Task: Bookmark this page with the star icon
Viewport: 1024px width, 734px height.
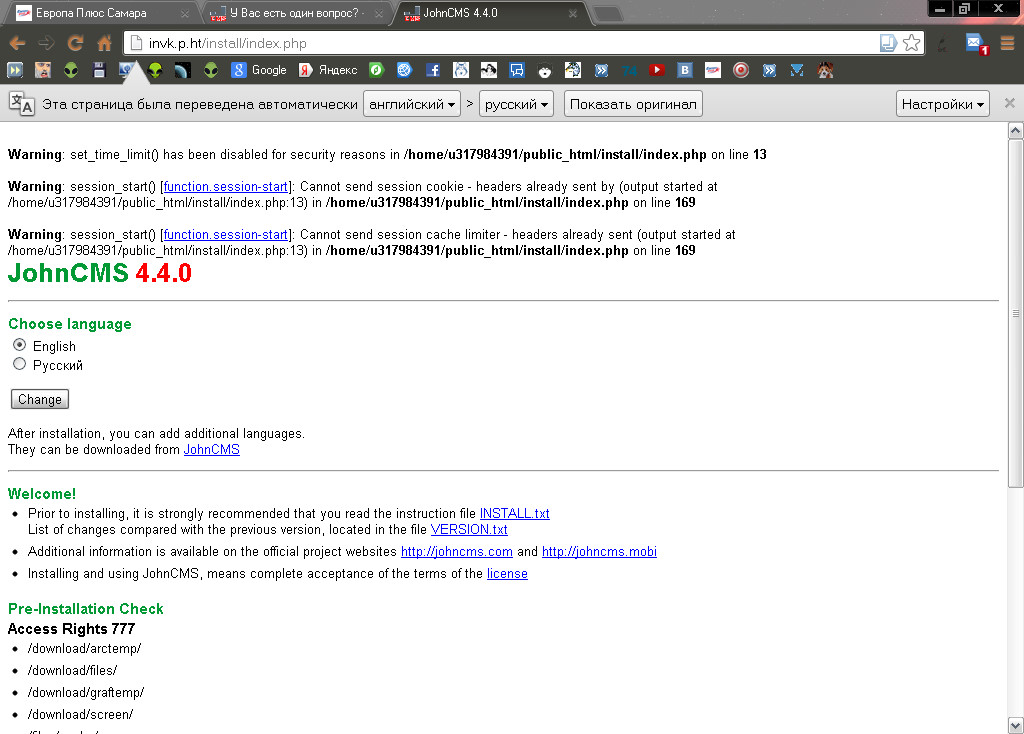Action: (x=912, y=43)
